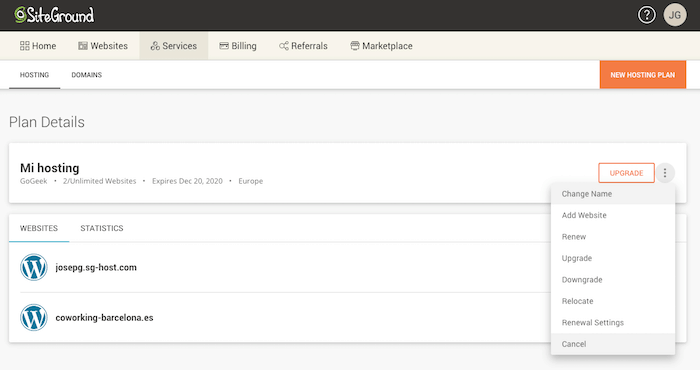The width and height of the screenshot is (700, 370).
Task: Click the Europe location text
Action: 250,181
